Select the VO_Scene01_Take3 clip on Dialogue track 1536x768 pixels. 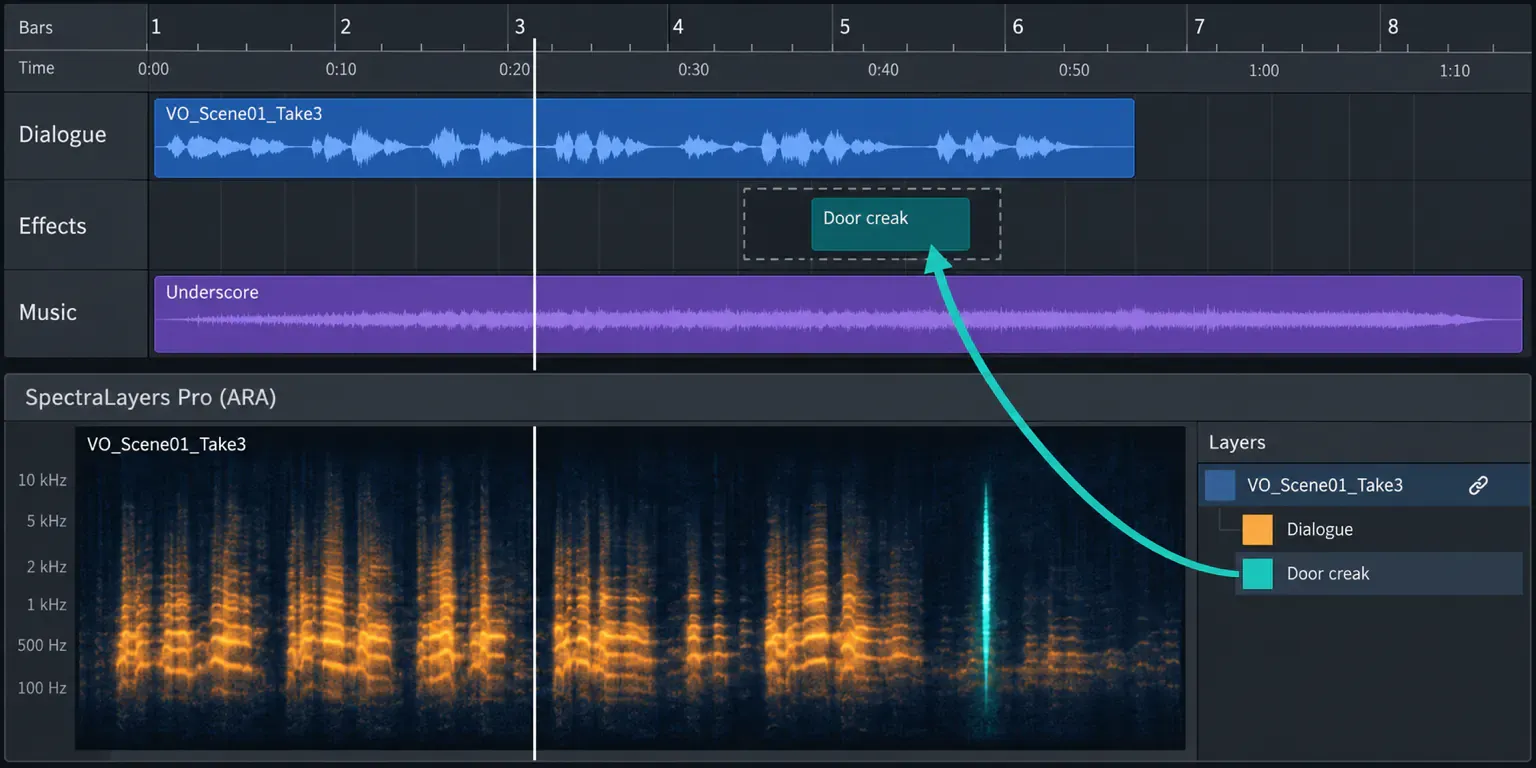[644, 138]
